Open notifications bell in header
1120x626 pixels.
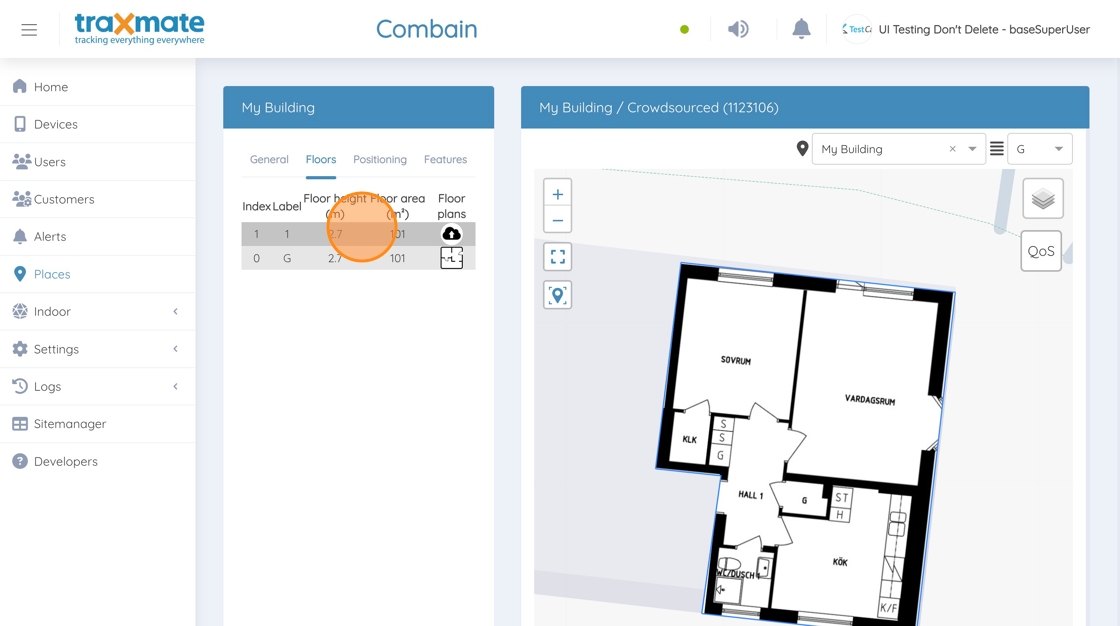[x=801, y=29]
